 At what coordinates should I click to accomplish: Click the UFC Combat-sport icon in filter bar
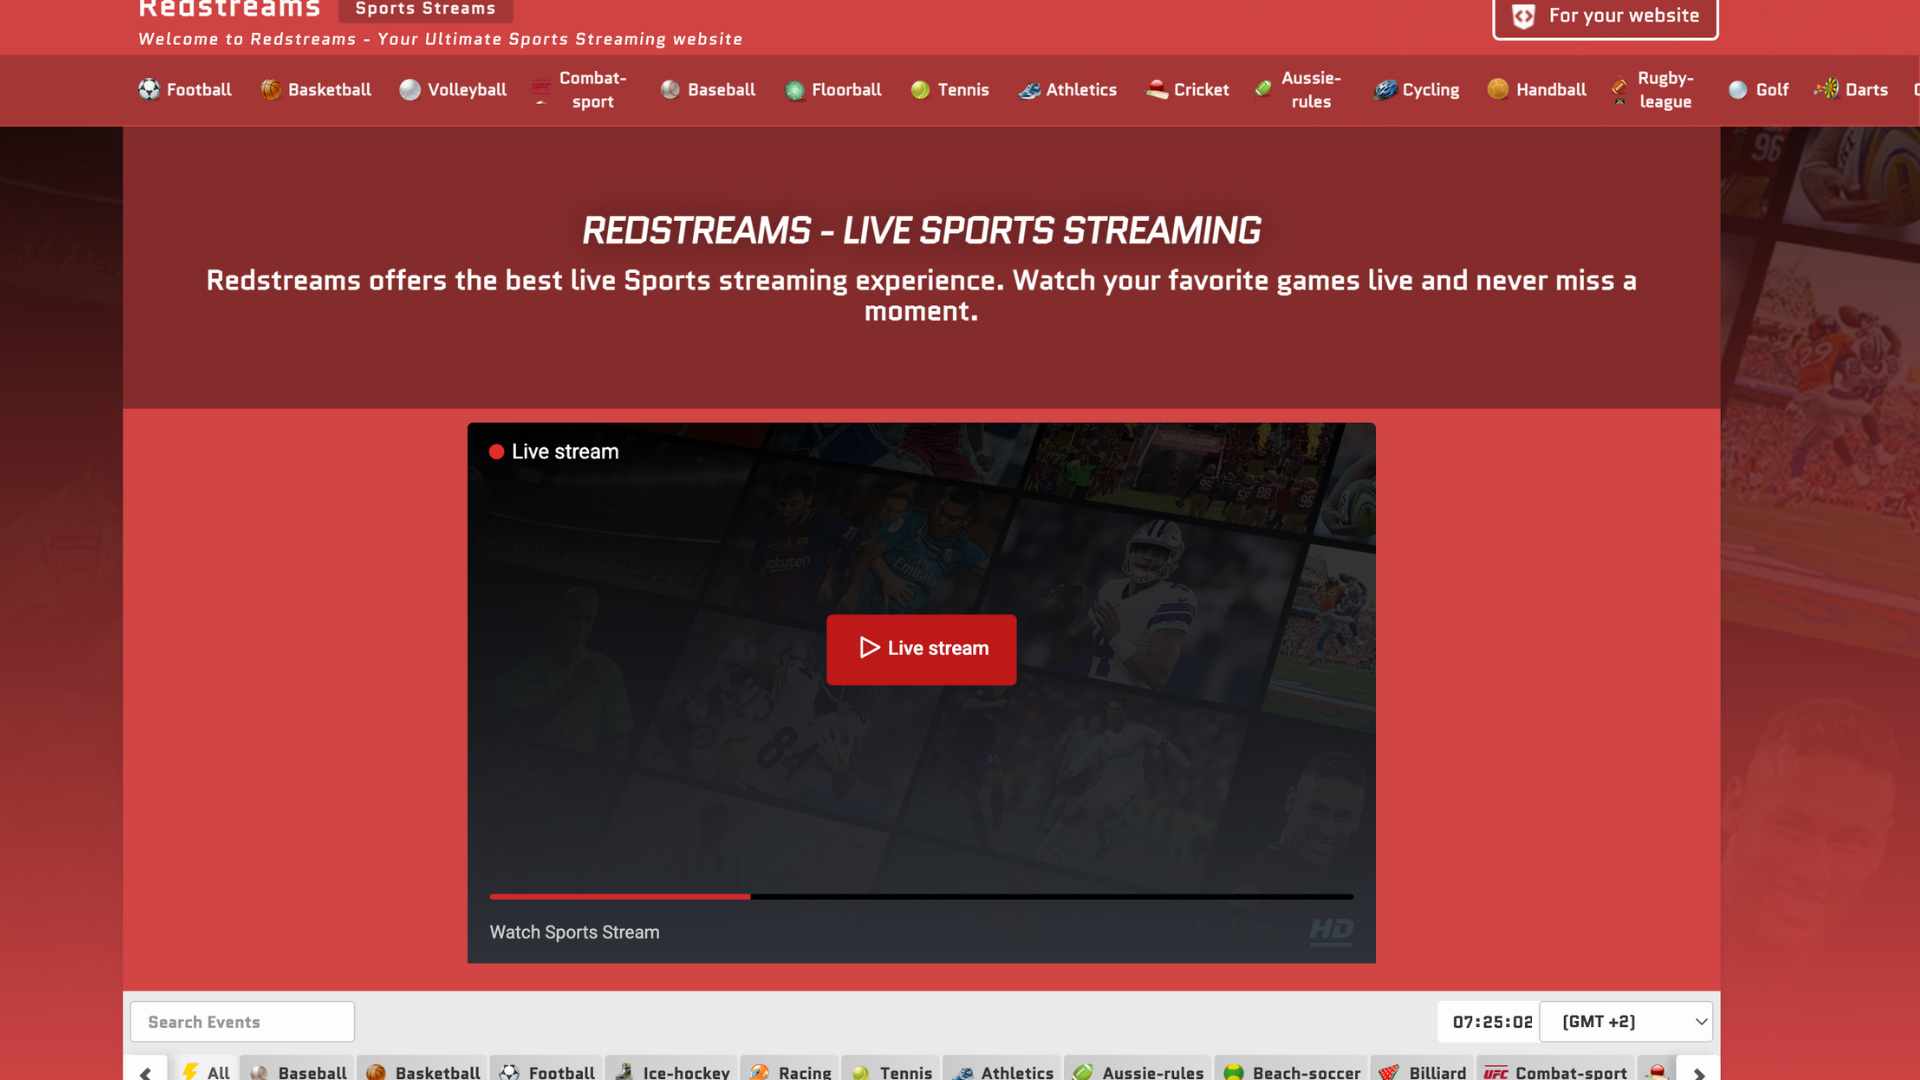[x=1494, y=1071]
